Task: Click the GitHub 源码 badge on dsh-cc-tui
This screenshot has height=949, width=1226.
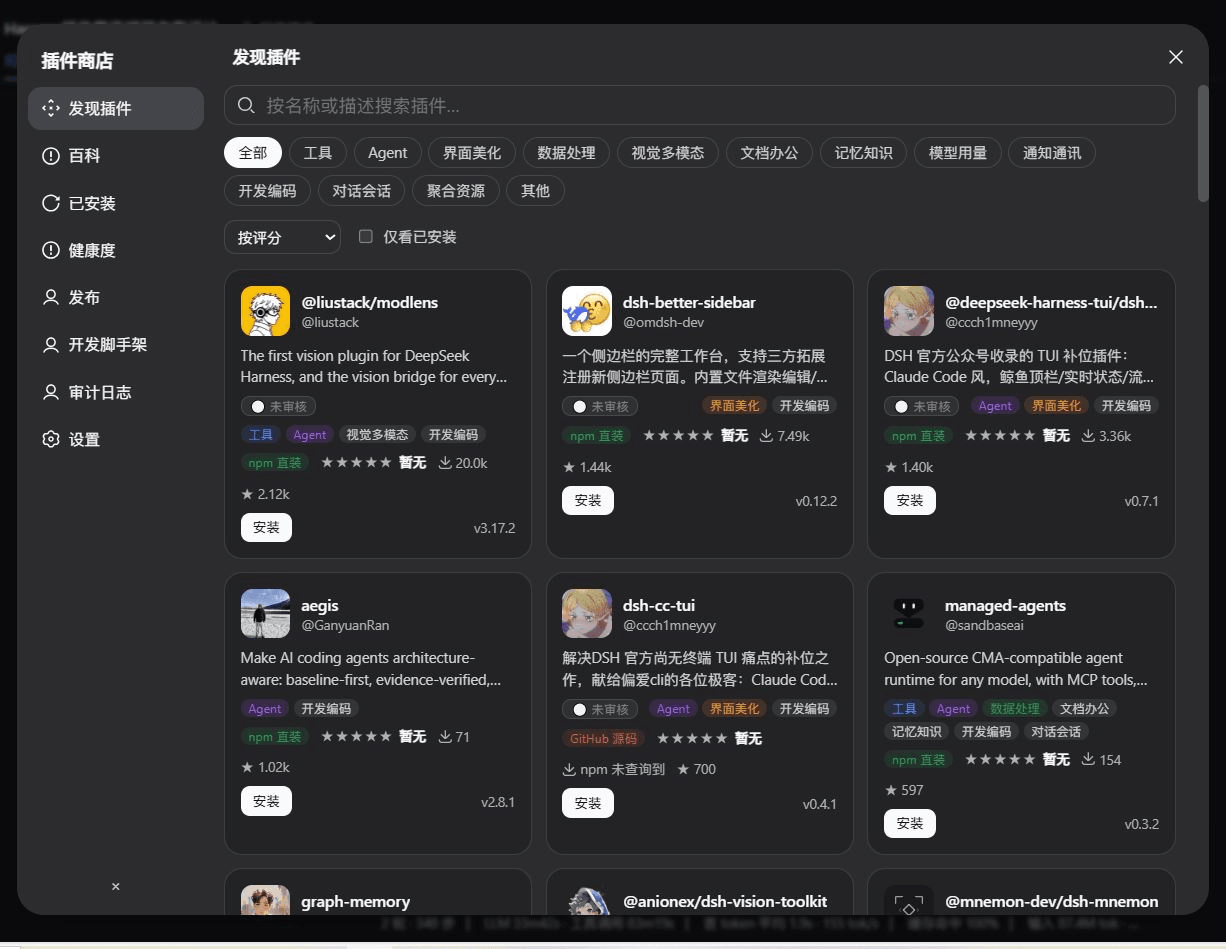Action: pyautogui.click(x=603, y=738)
